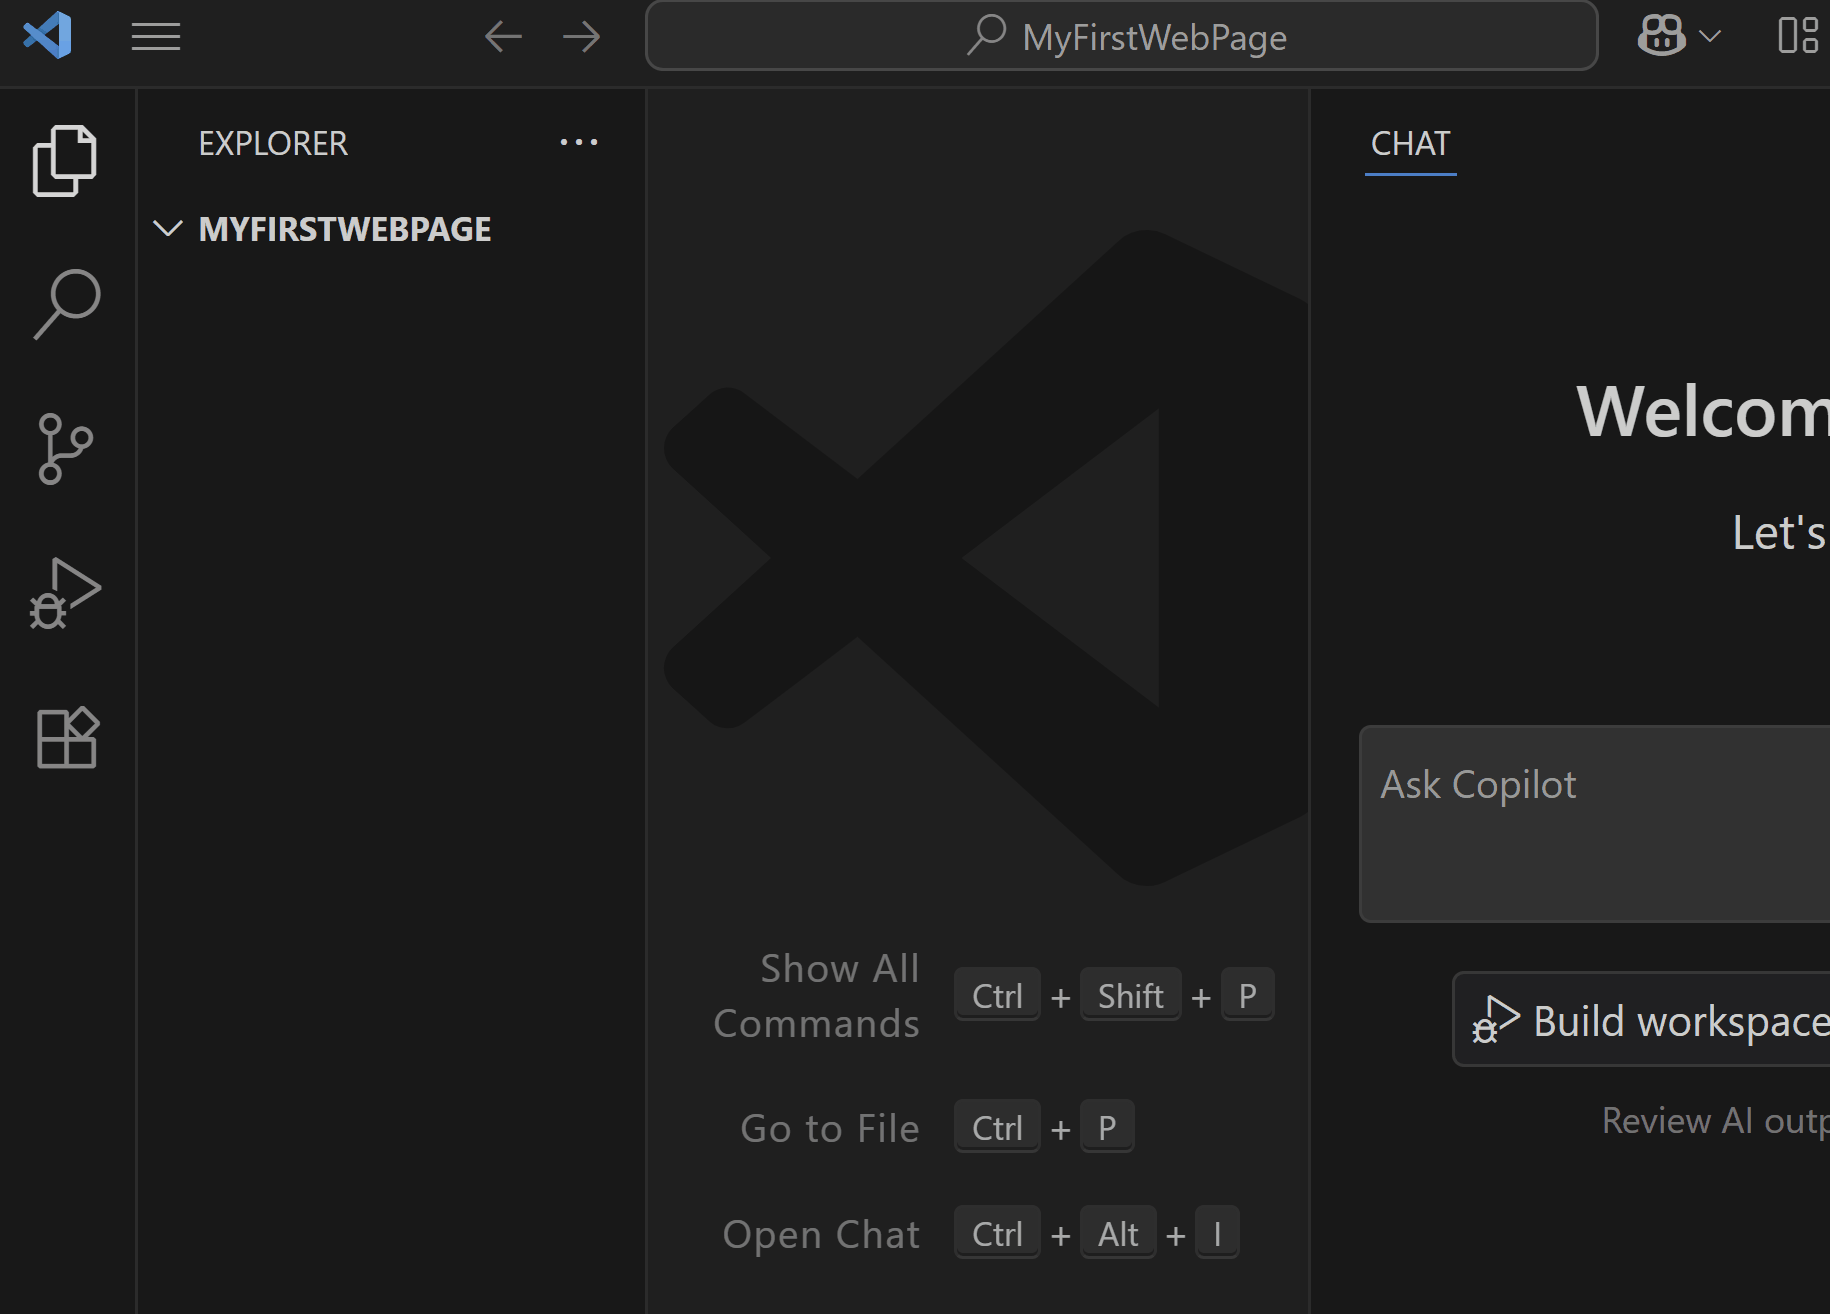Switch to the CHAT tab
This screenshot has height=1314, width=1830.
(x=1409, y=144)
